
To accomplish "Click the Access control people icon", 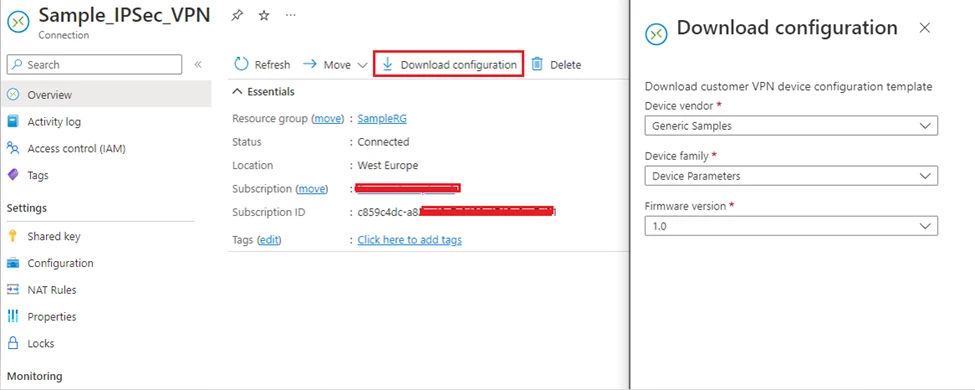I will (x=13, y=148).
